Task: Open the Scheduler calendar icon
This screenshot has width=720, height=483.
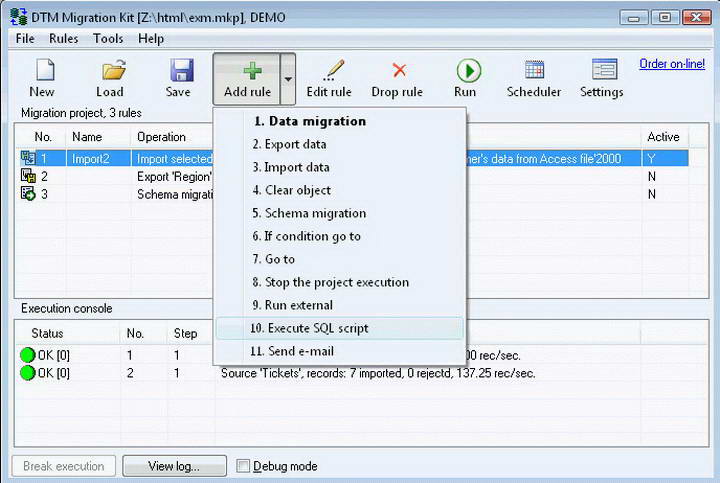Action: (534, 70)
